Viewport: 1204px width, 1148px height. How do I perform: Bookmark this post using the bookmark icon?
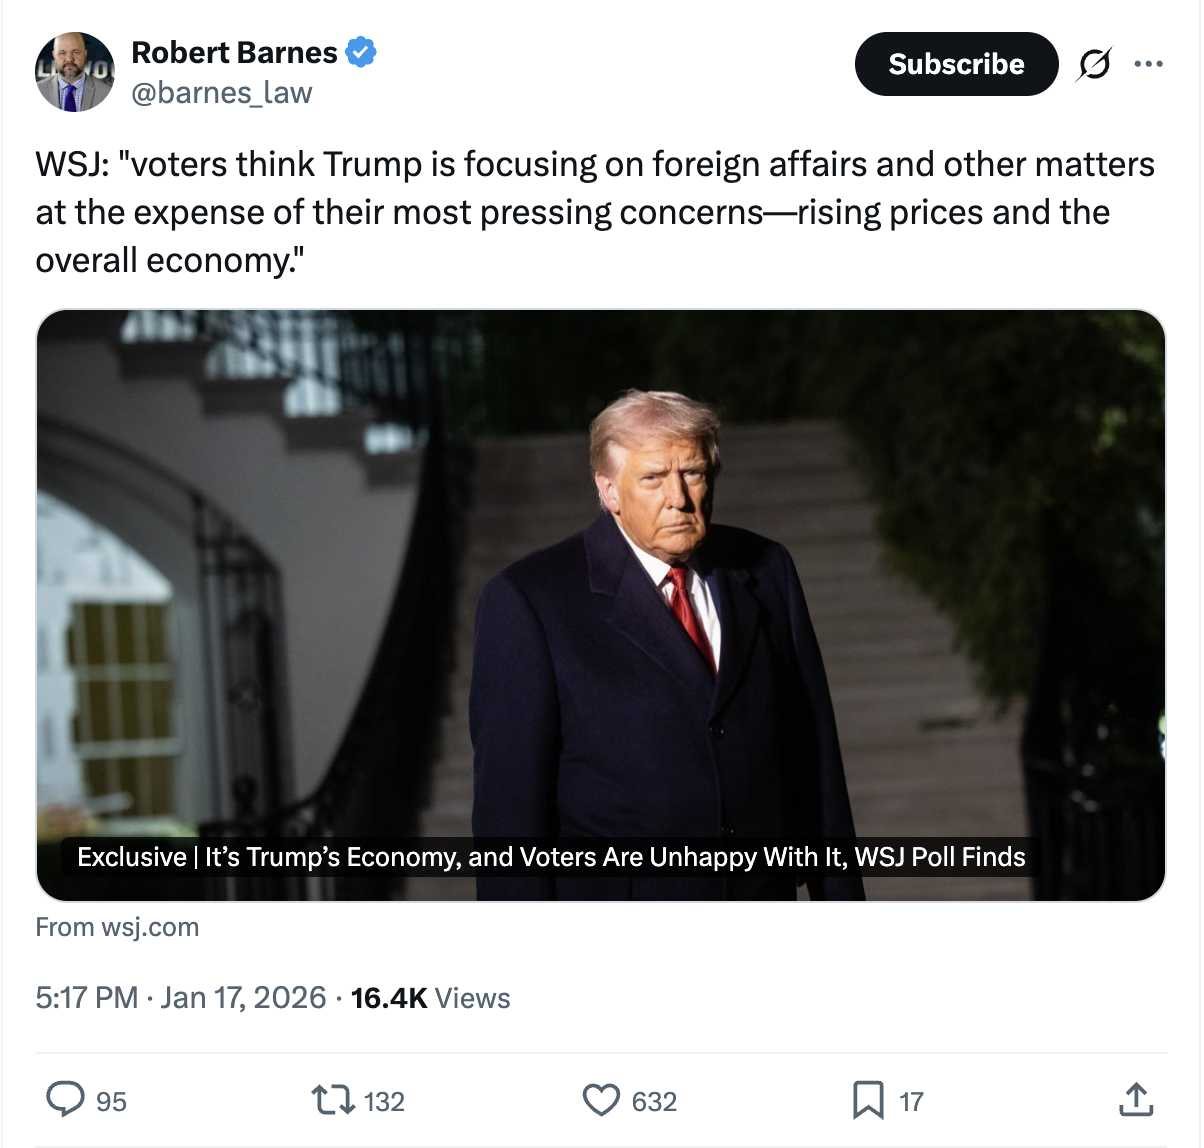pos(867,1100)
